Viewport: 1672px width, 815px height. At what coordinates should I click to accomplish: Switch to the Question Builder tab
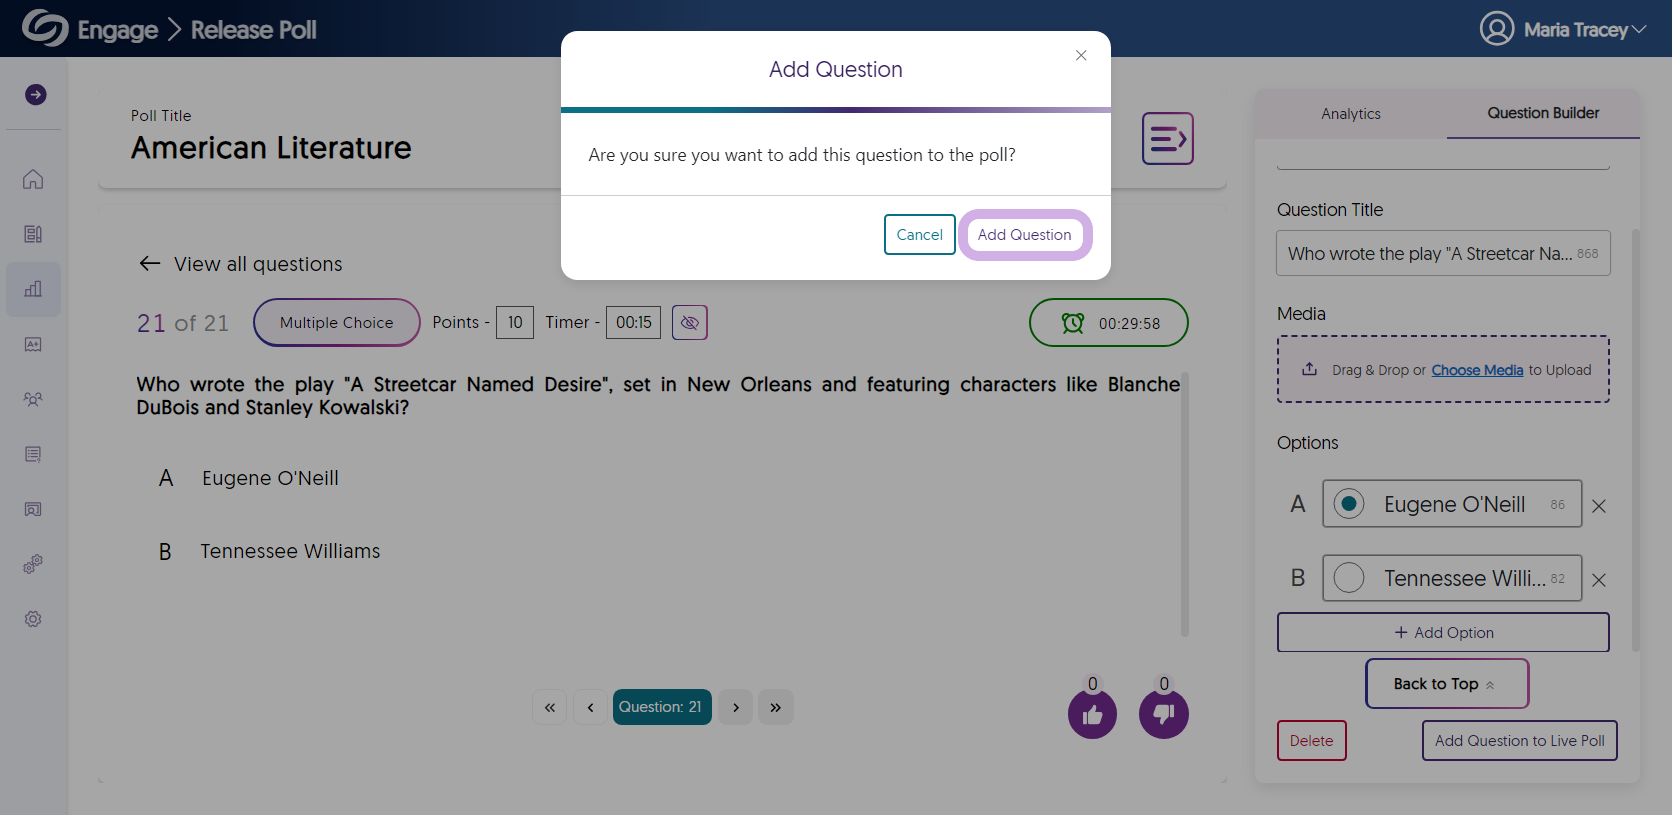click(x=1543, y=113)
